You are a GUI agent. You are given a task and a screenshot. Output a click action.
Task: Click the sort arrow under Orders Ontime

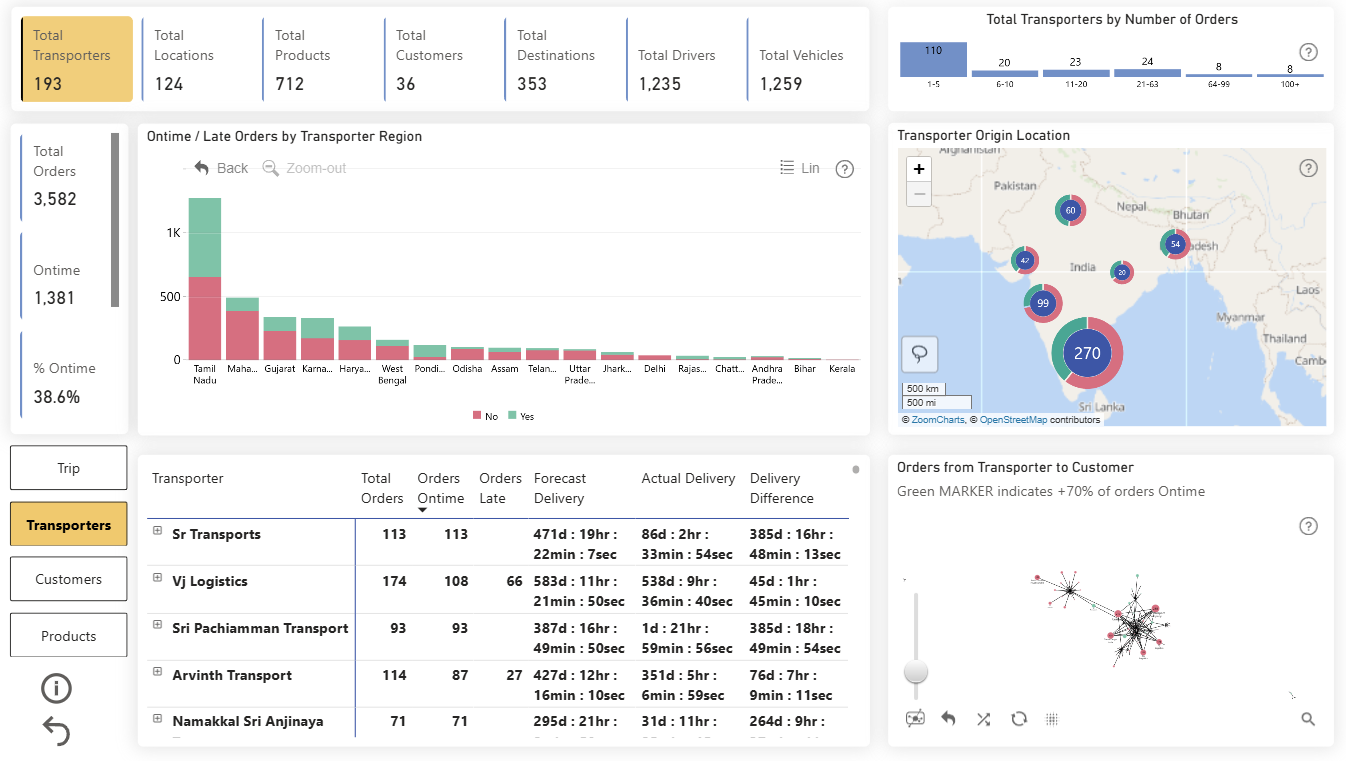click(x=423, y=511)
